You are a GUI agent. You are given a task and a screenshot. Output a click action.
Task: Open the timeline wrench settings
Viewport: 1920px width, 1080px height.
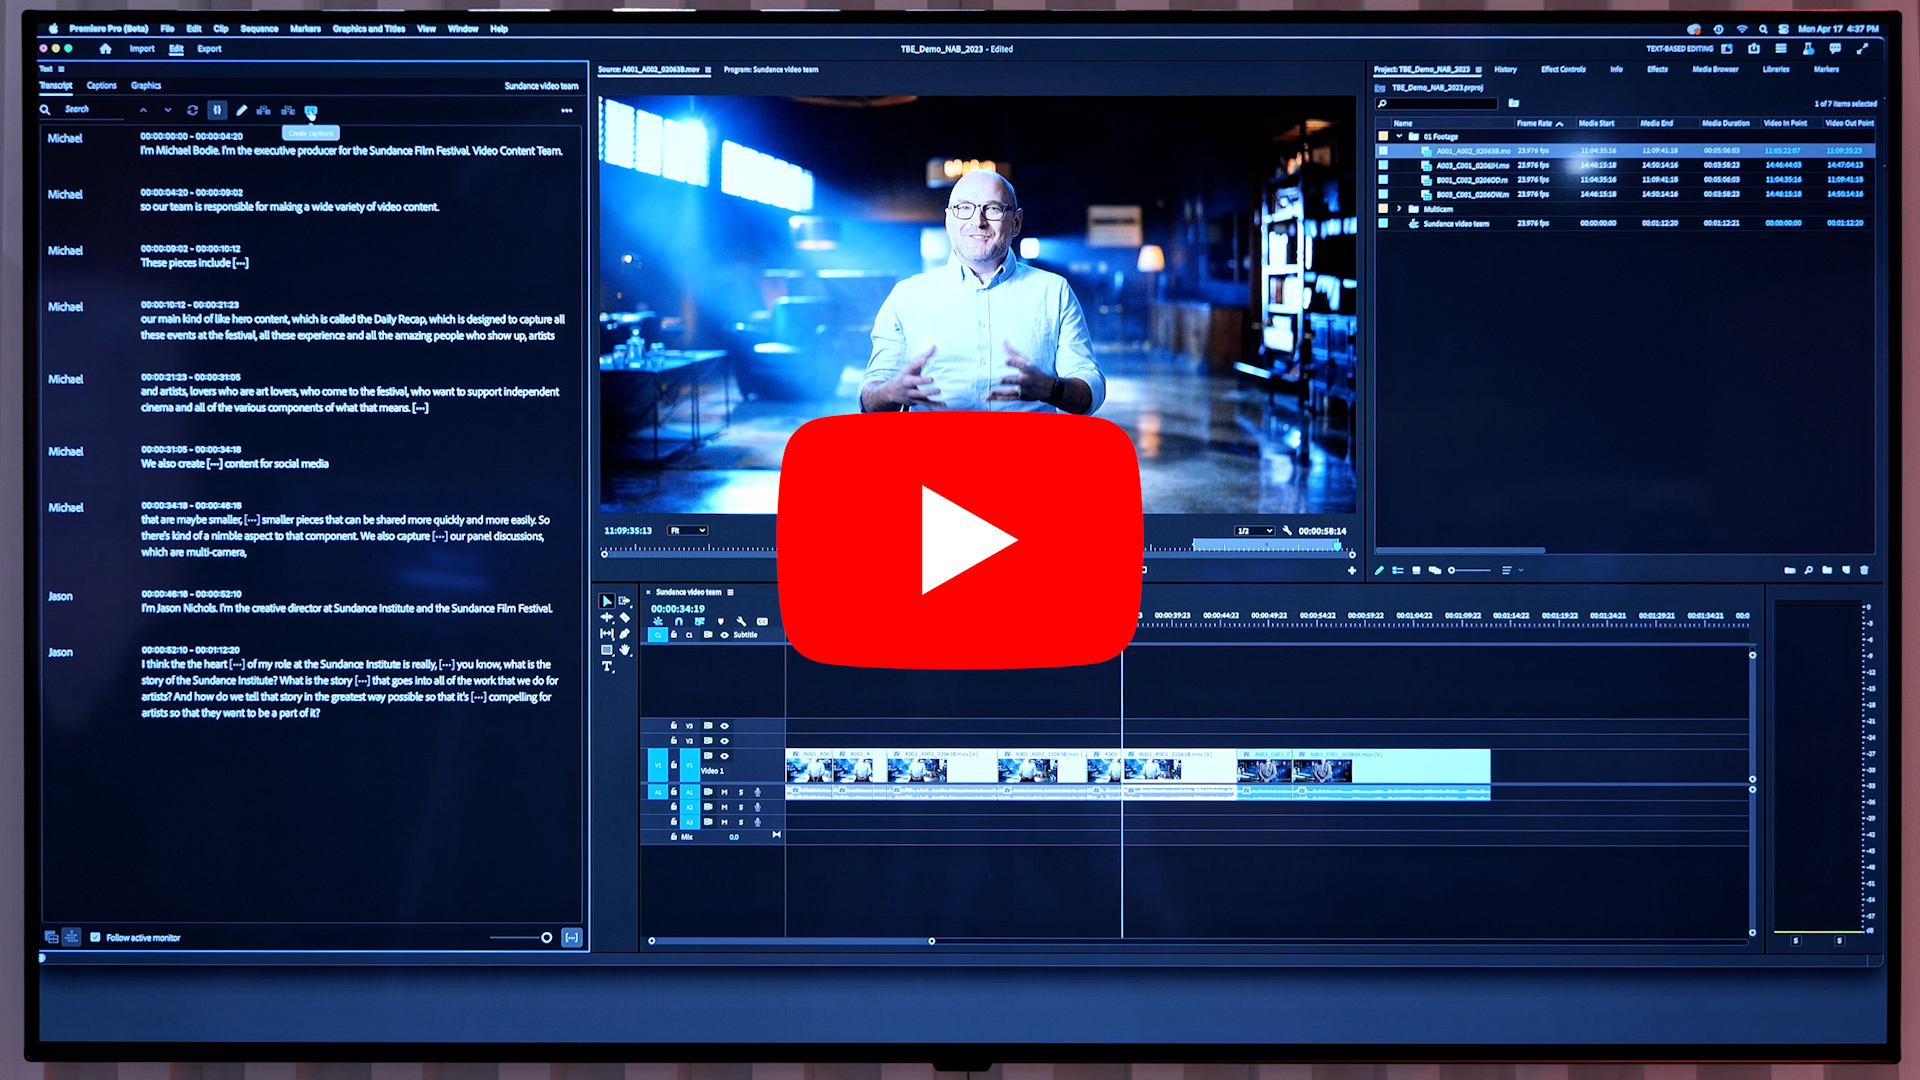click(x=741, y=621)
